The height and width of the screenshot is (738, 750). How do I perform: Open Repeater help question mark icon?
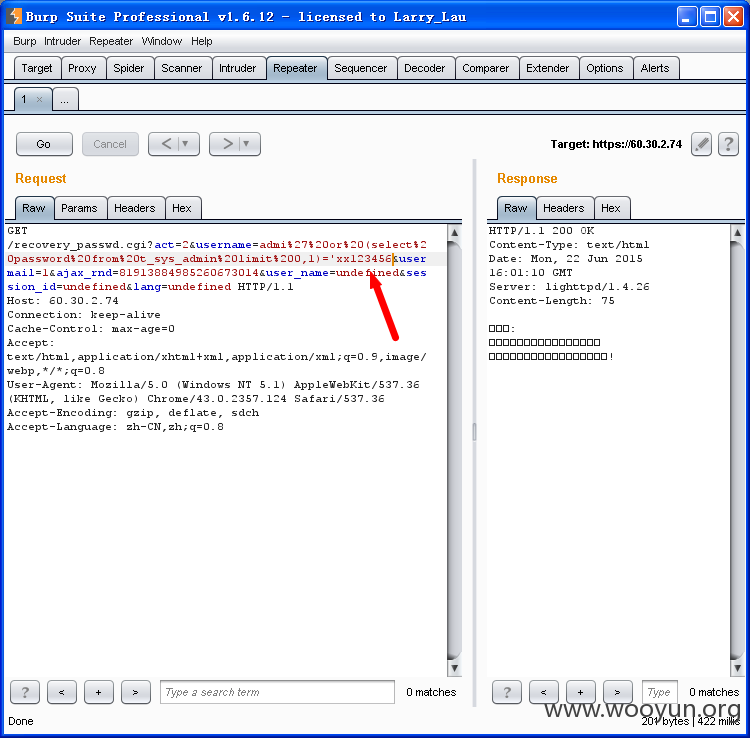tap(728, 144)
